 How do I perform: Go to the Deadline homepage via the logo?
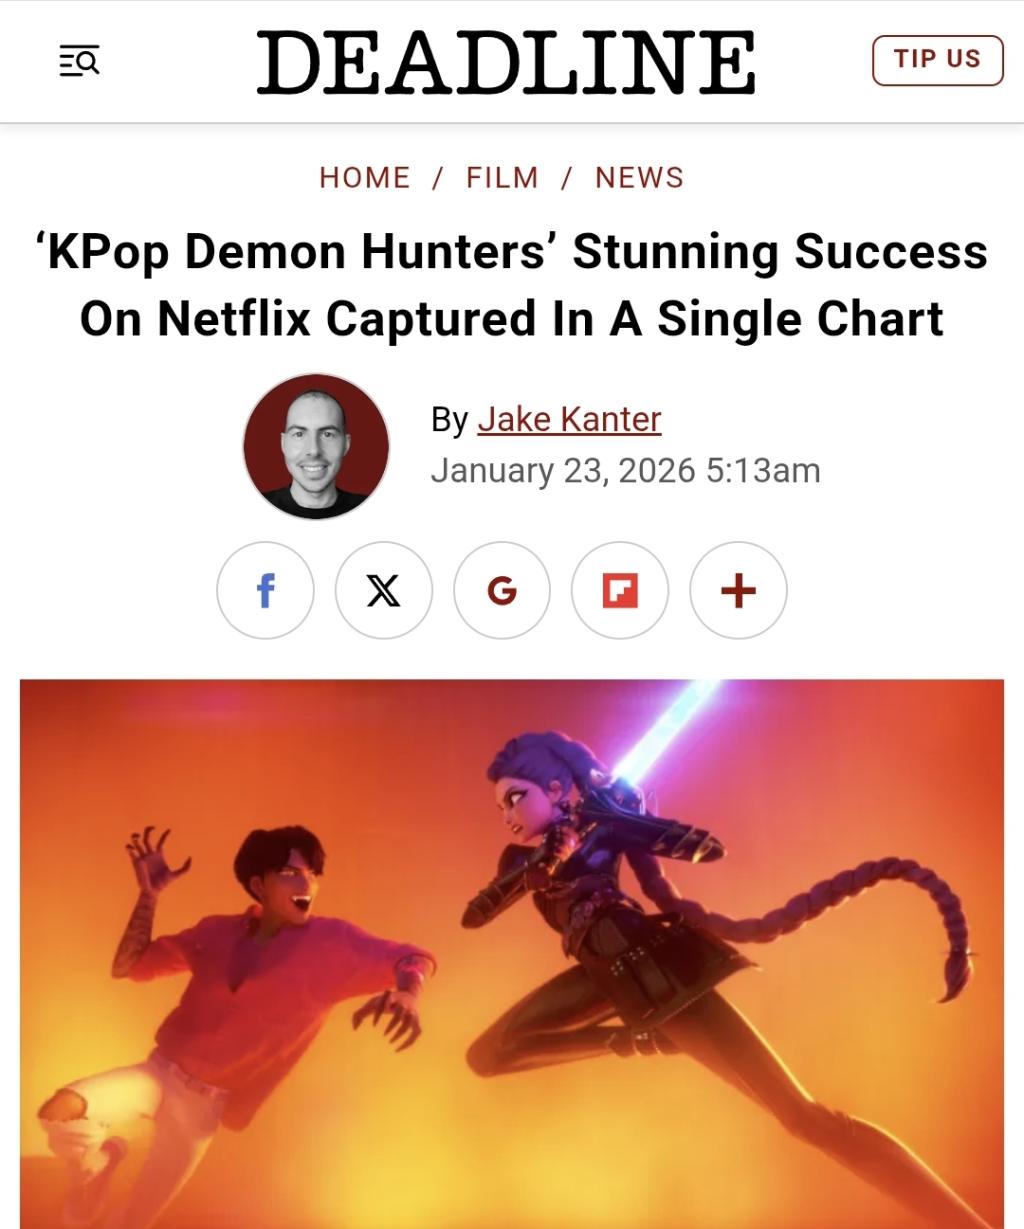coord(506,62)
